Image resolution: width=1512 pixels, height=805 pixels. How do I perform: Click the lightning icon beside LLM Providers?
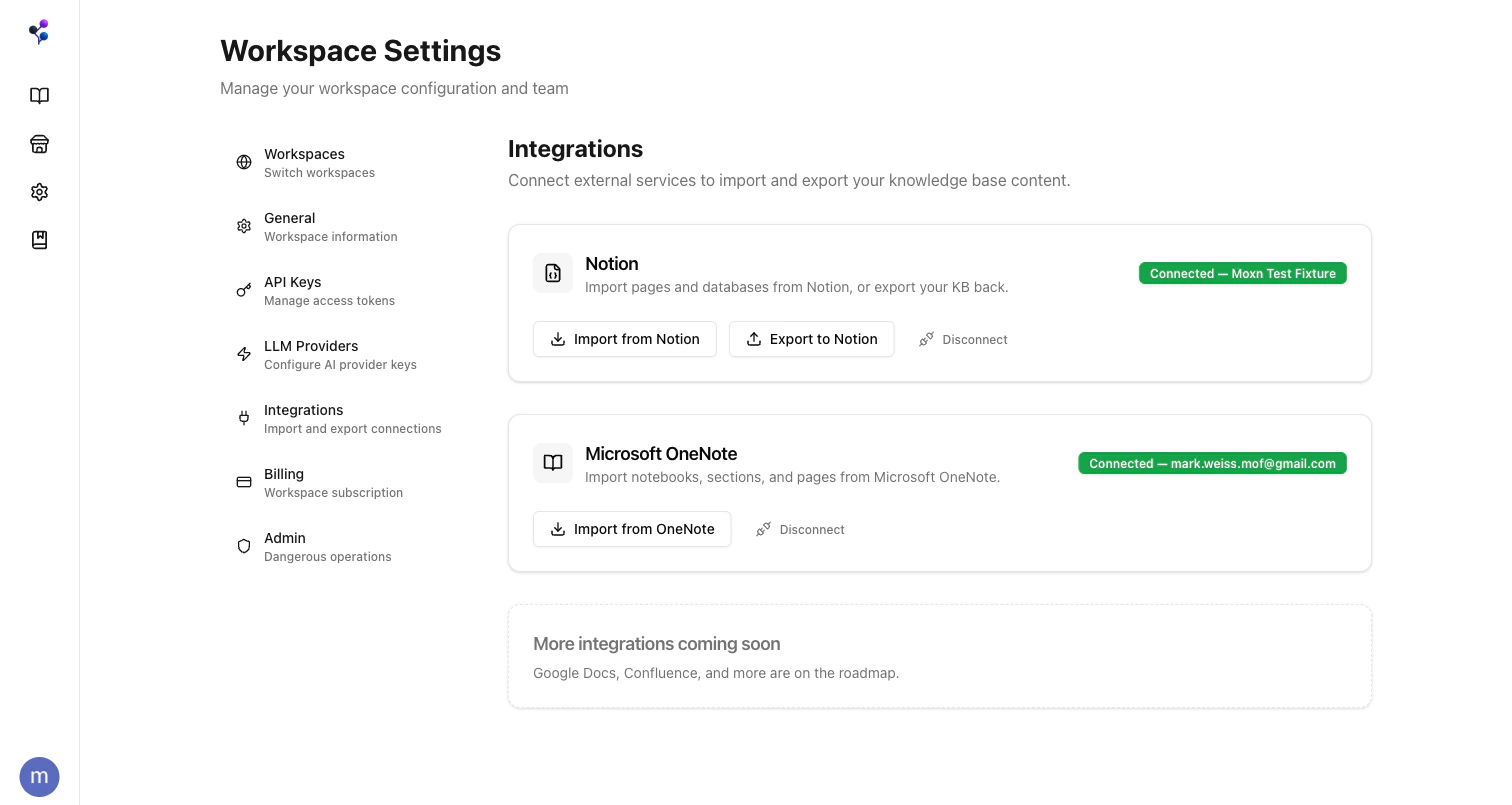click(x=244, y=354)
